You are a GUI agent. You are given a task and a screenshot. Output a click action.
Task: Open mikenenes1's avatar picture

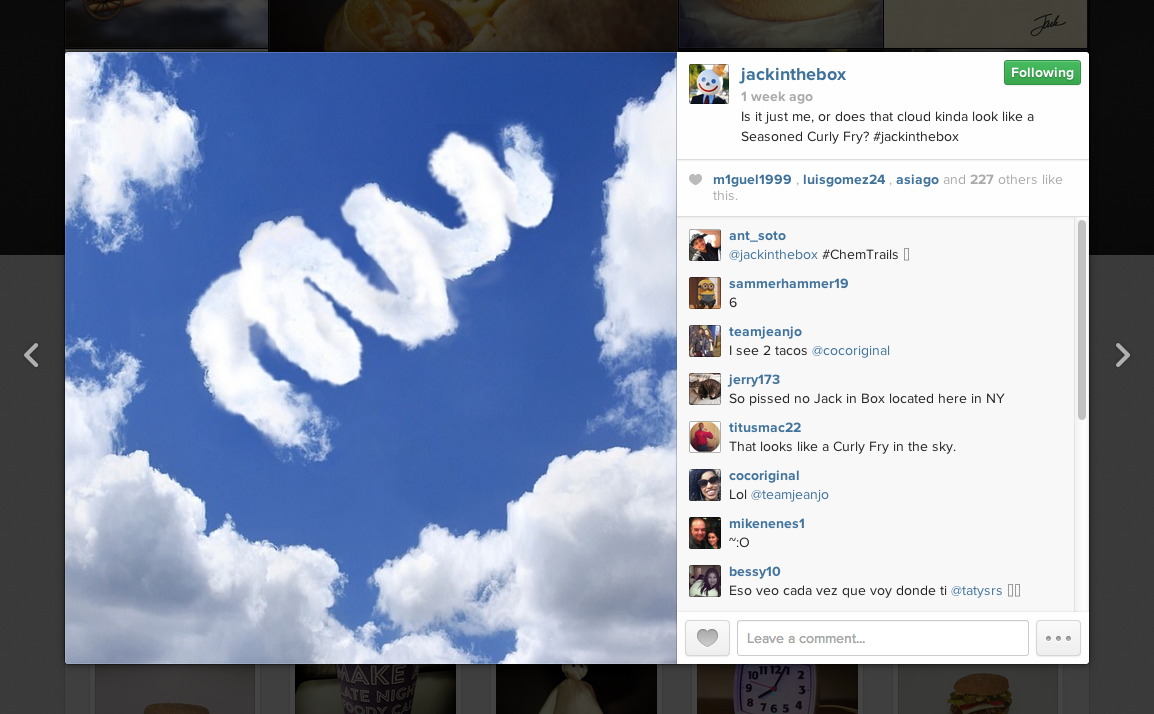[704, 533]
